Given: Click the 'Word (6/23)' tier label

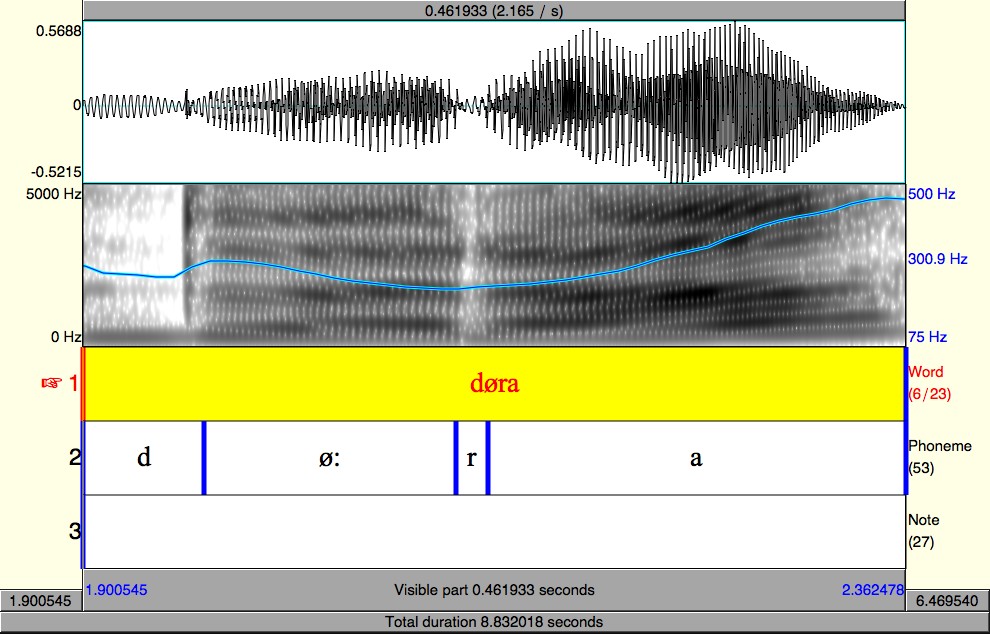Looking at the screenshot, I should (928, 383).
